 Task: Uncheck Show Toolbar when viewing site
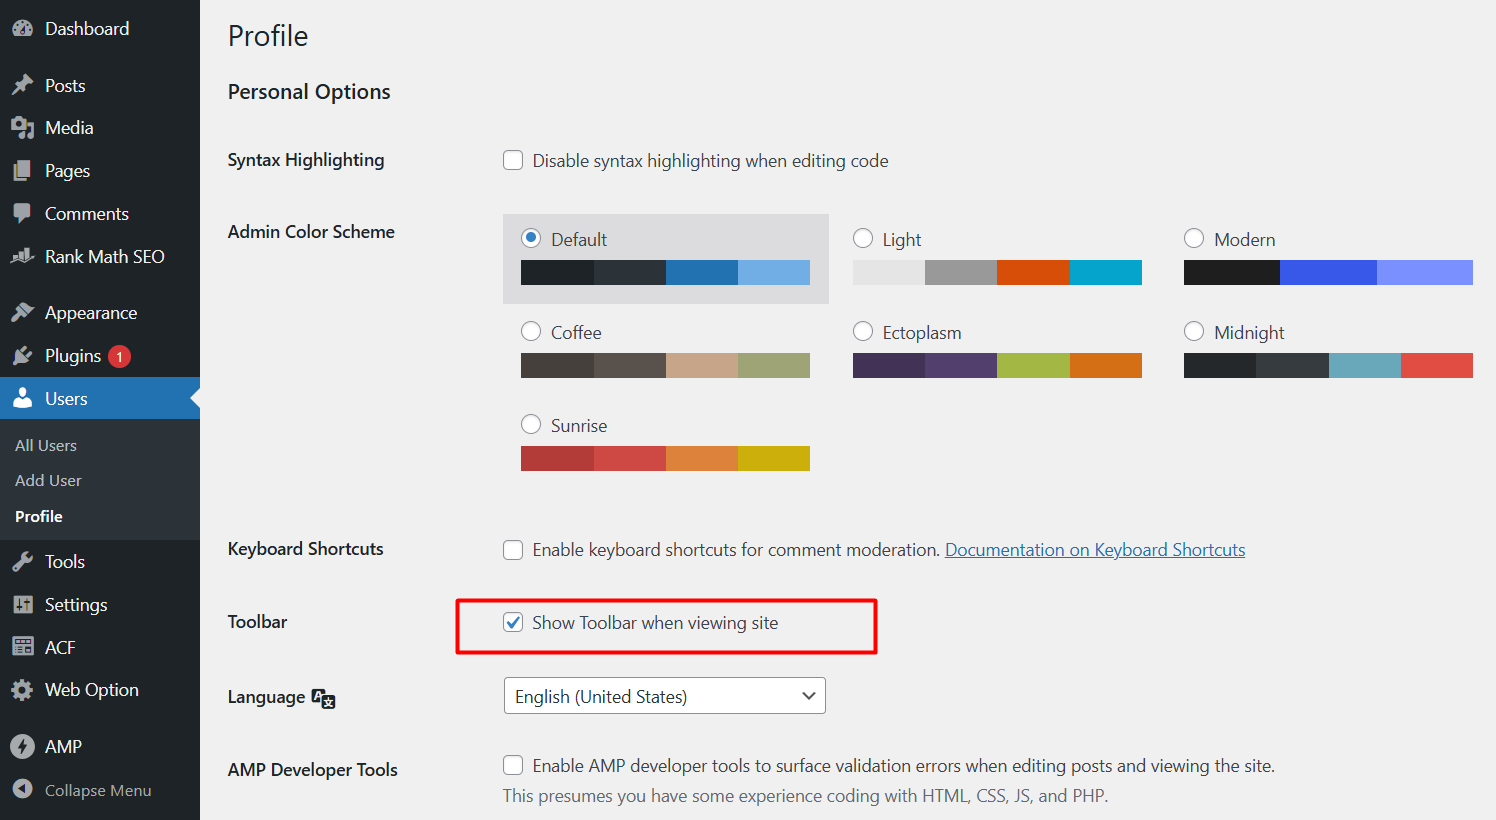click(x=513, y=623)
